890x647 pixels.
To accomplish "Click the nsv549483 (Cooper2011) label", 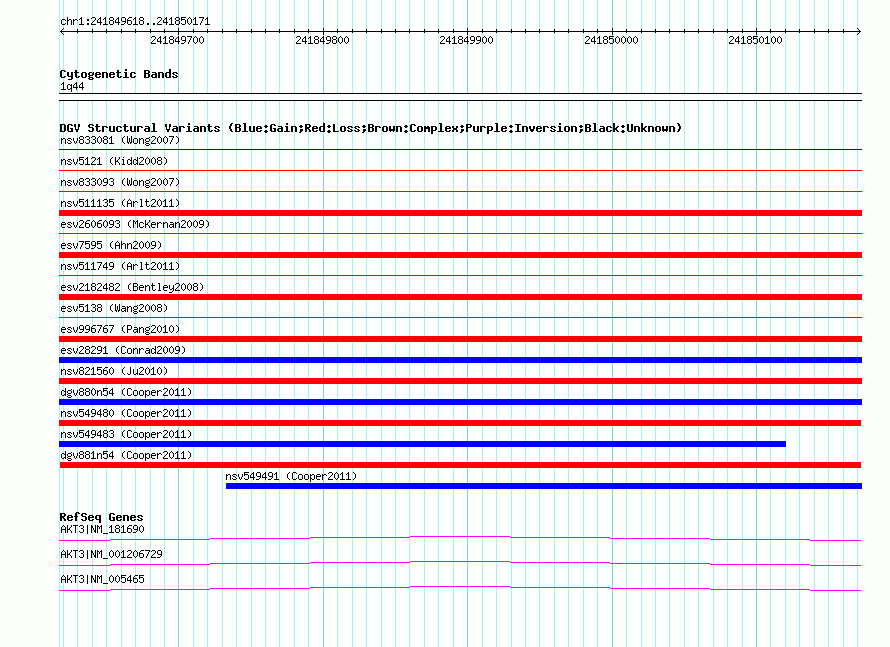I will click(126, 434).
